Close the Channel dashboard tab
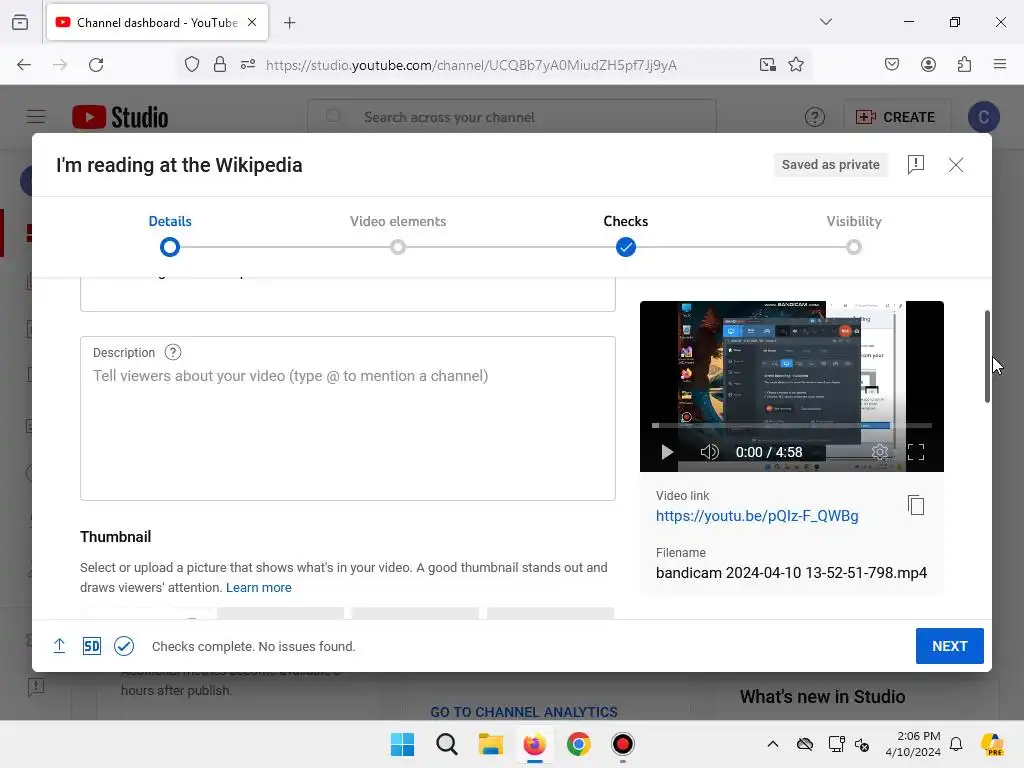Image resolution: width=1024 pixels, height=768 pixels. (x=252, y=22)
